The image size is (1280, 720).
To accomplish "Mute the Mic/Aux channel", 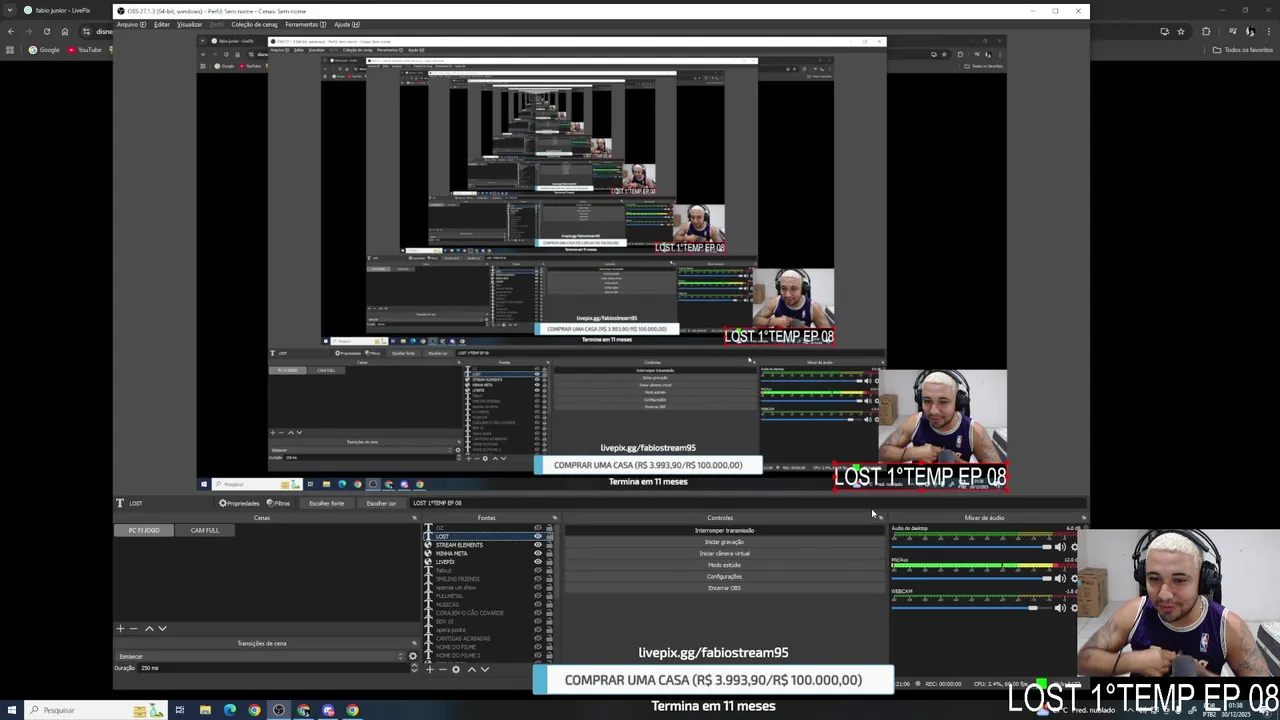I will tap(1060, 578).
